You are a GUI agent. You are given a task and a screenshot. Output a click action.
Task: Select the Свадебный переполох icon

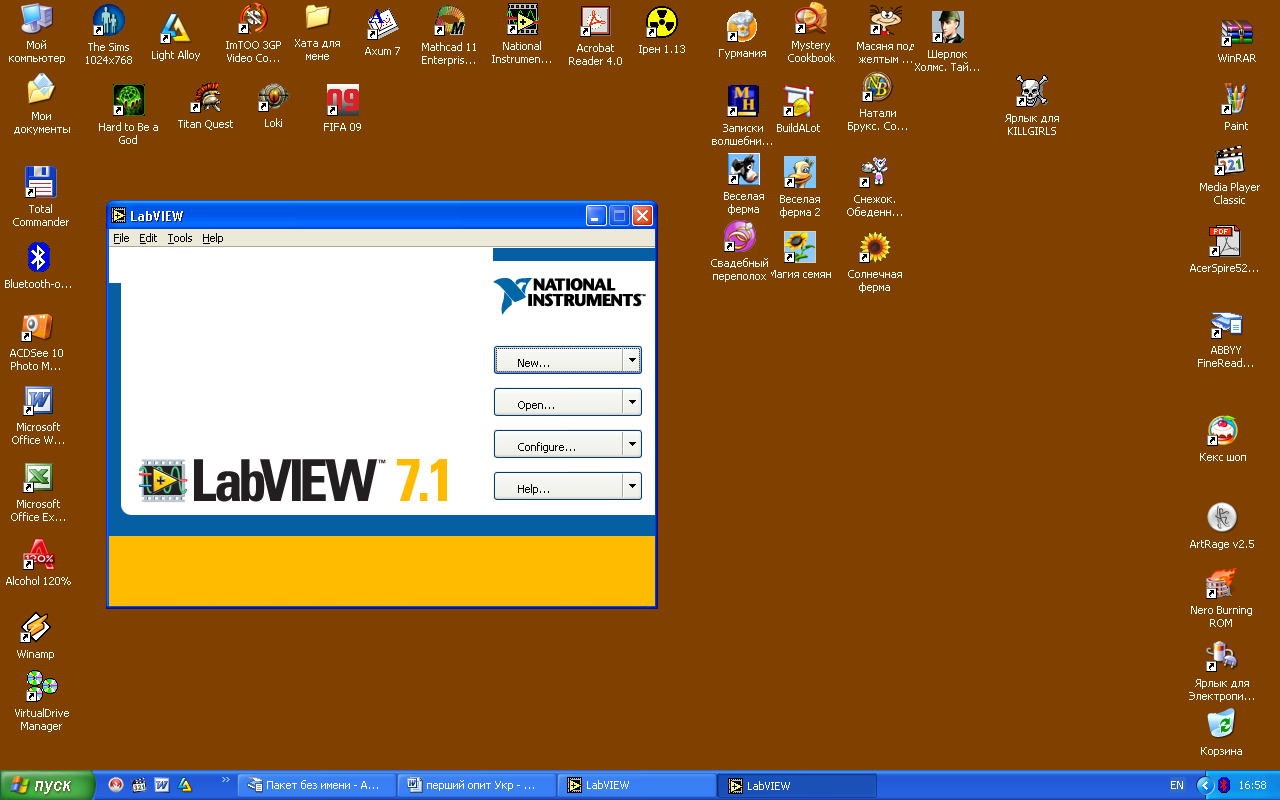739,251
